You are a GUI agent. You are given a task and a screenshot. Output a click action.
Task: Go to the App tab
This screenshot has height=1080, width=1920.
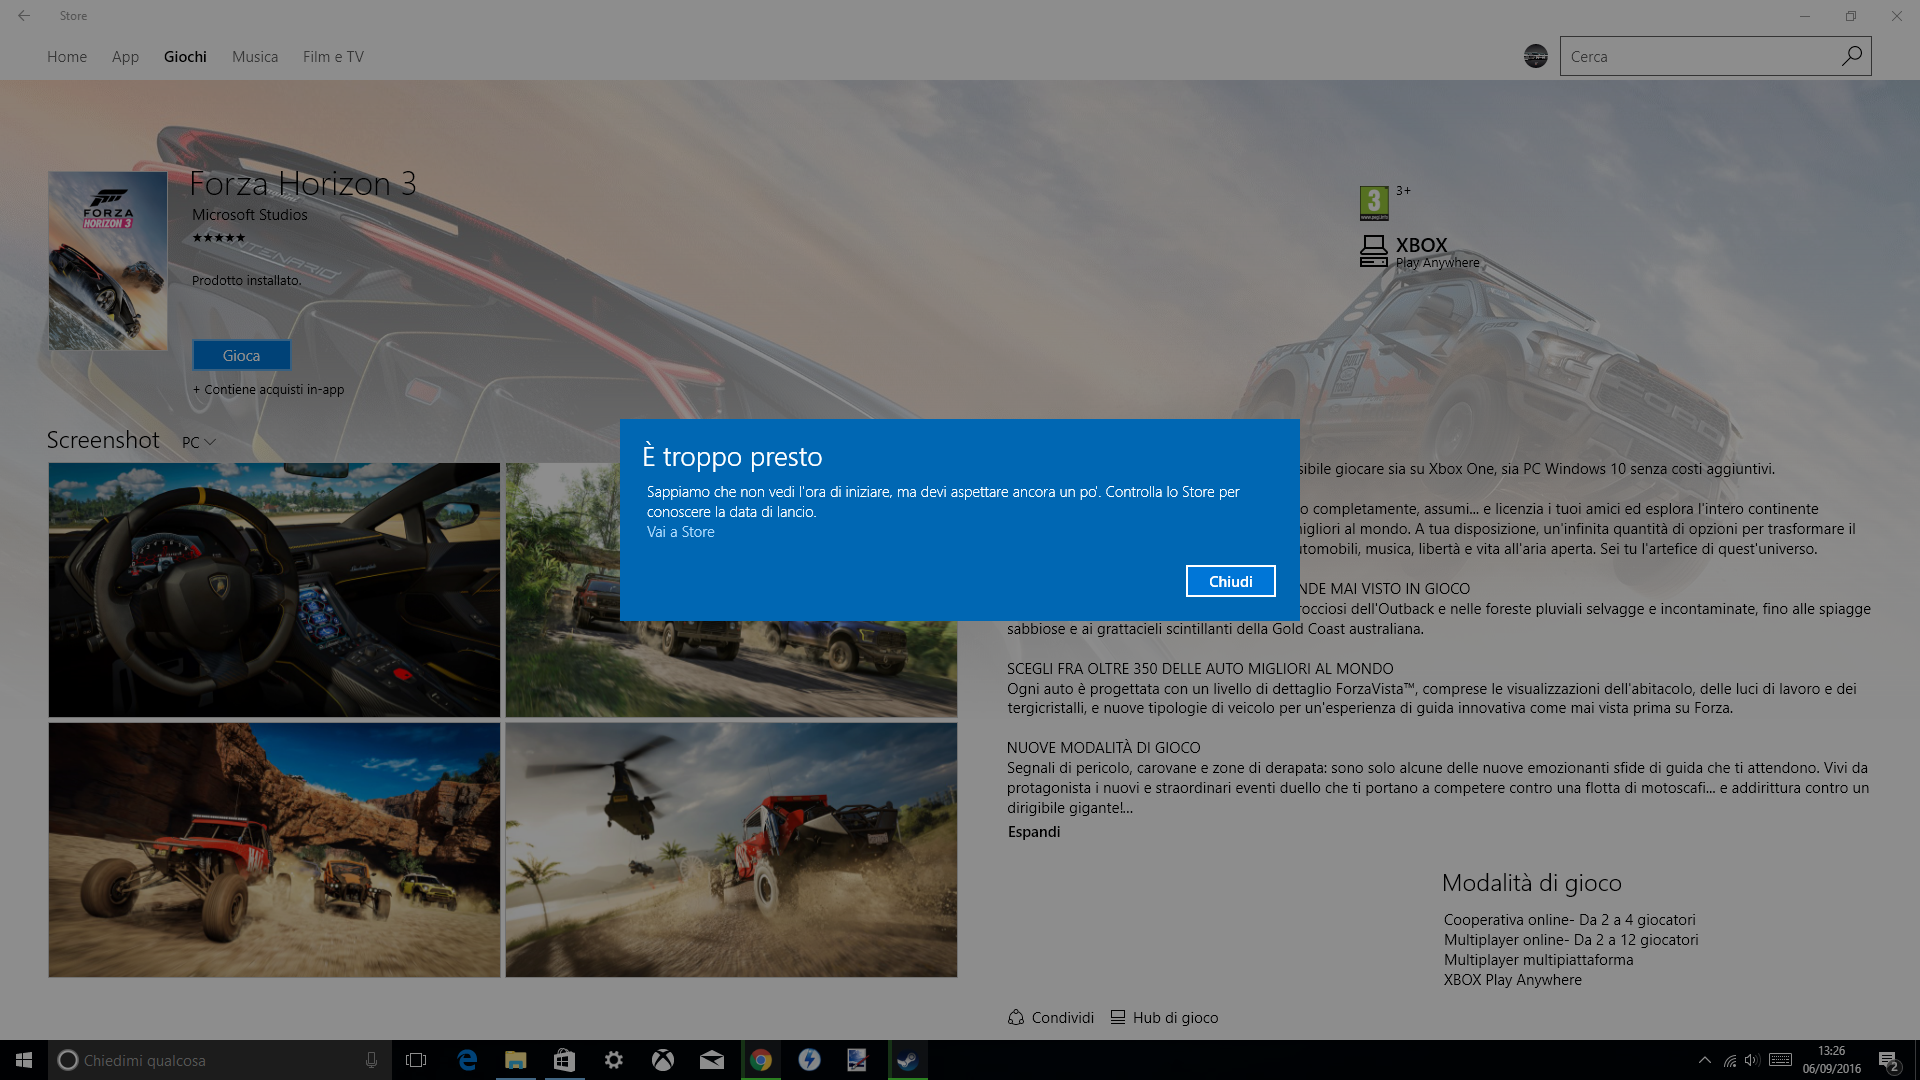click(x=125, y=57)
